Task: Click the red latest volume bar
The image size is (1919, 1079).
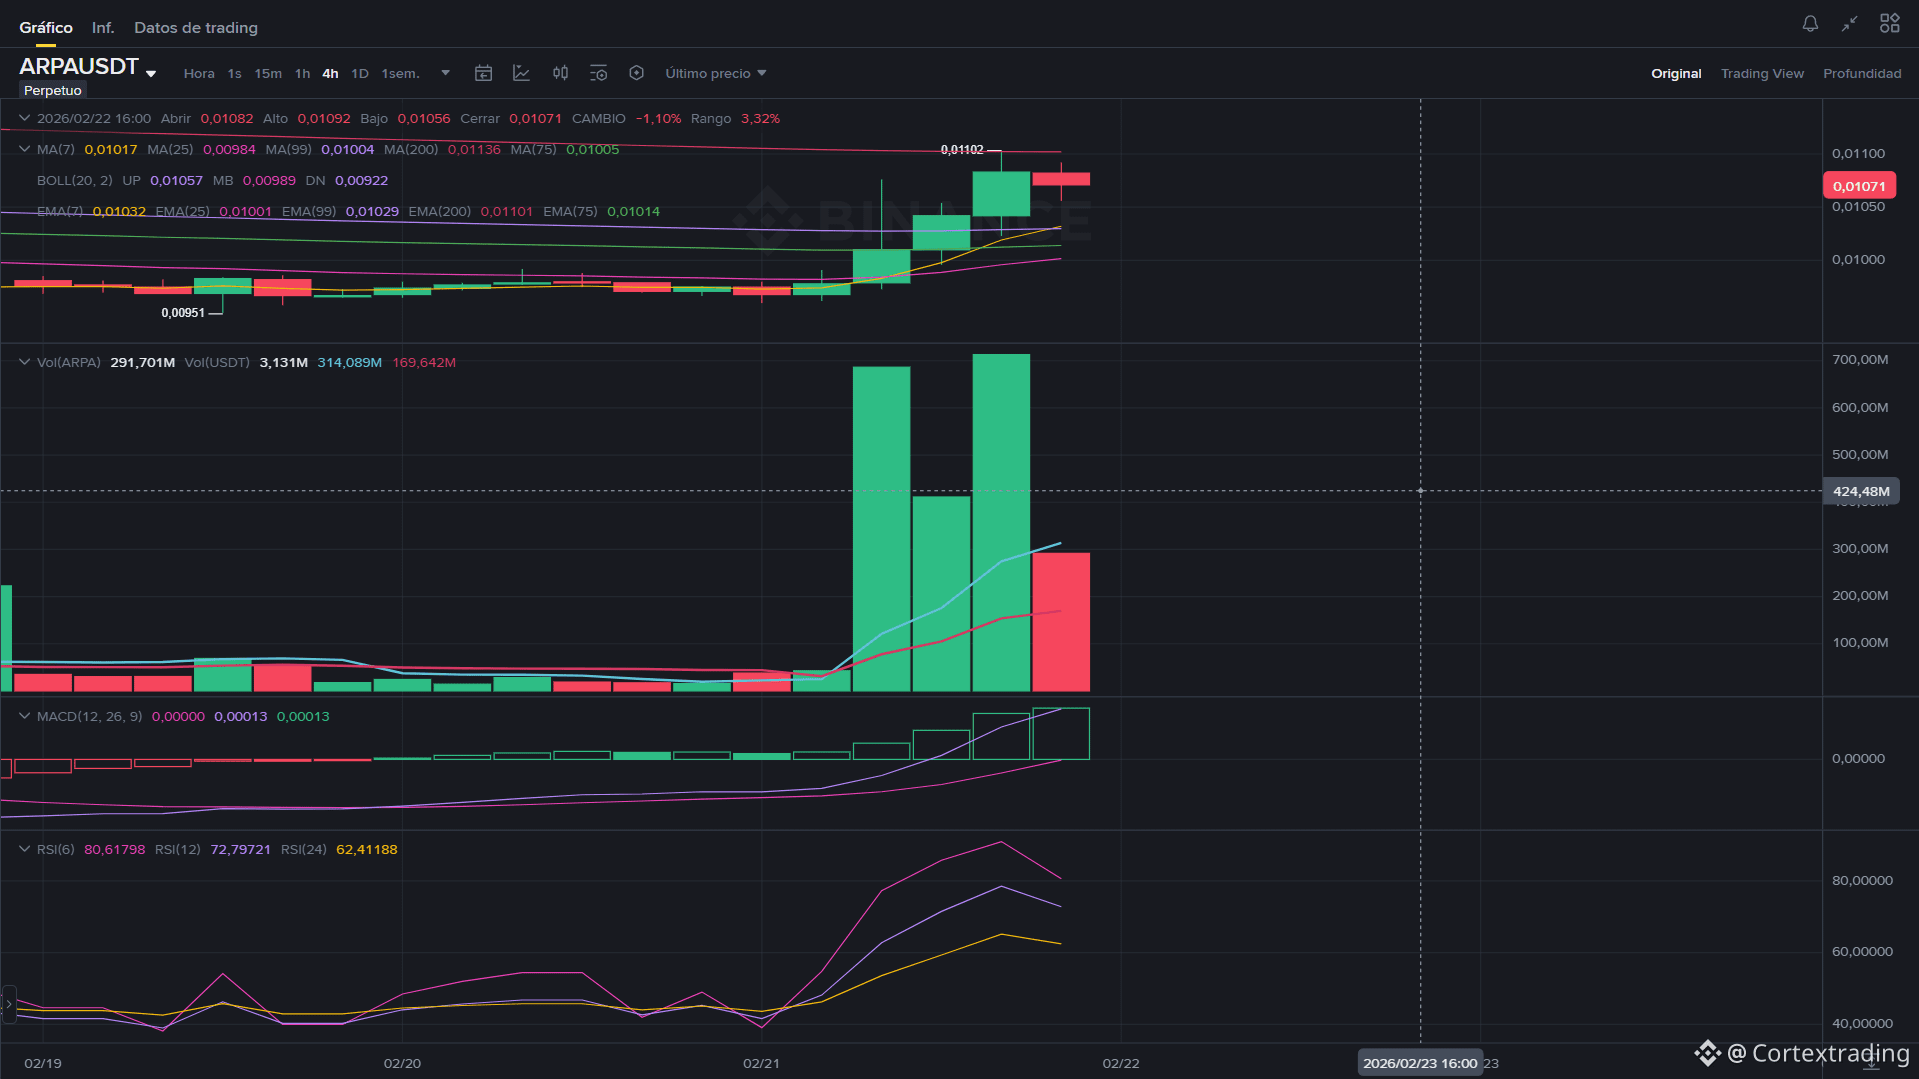Action: 1061,622
